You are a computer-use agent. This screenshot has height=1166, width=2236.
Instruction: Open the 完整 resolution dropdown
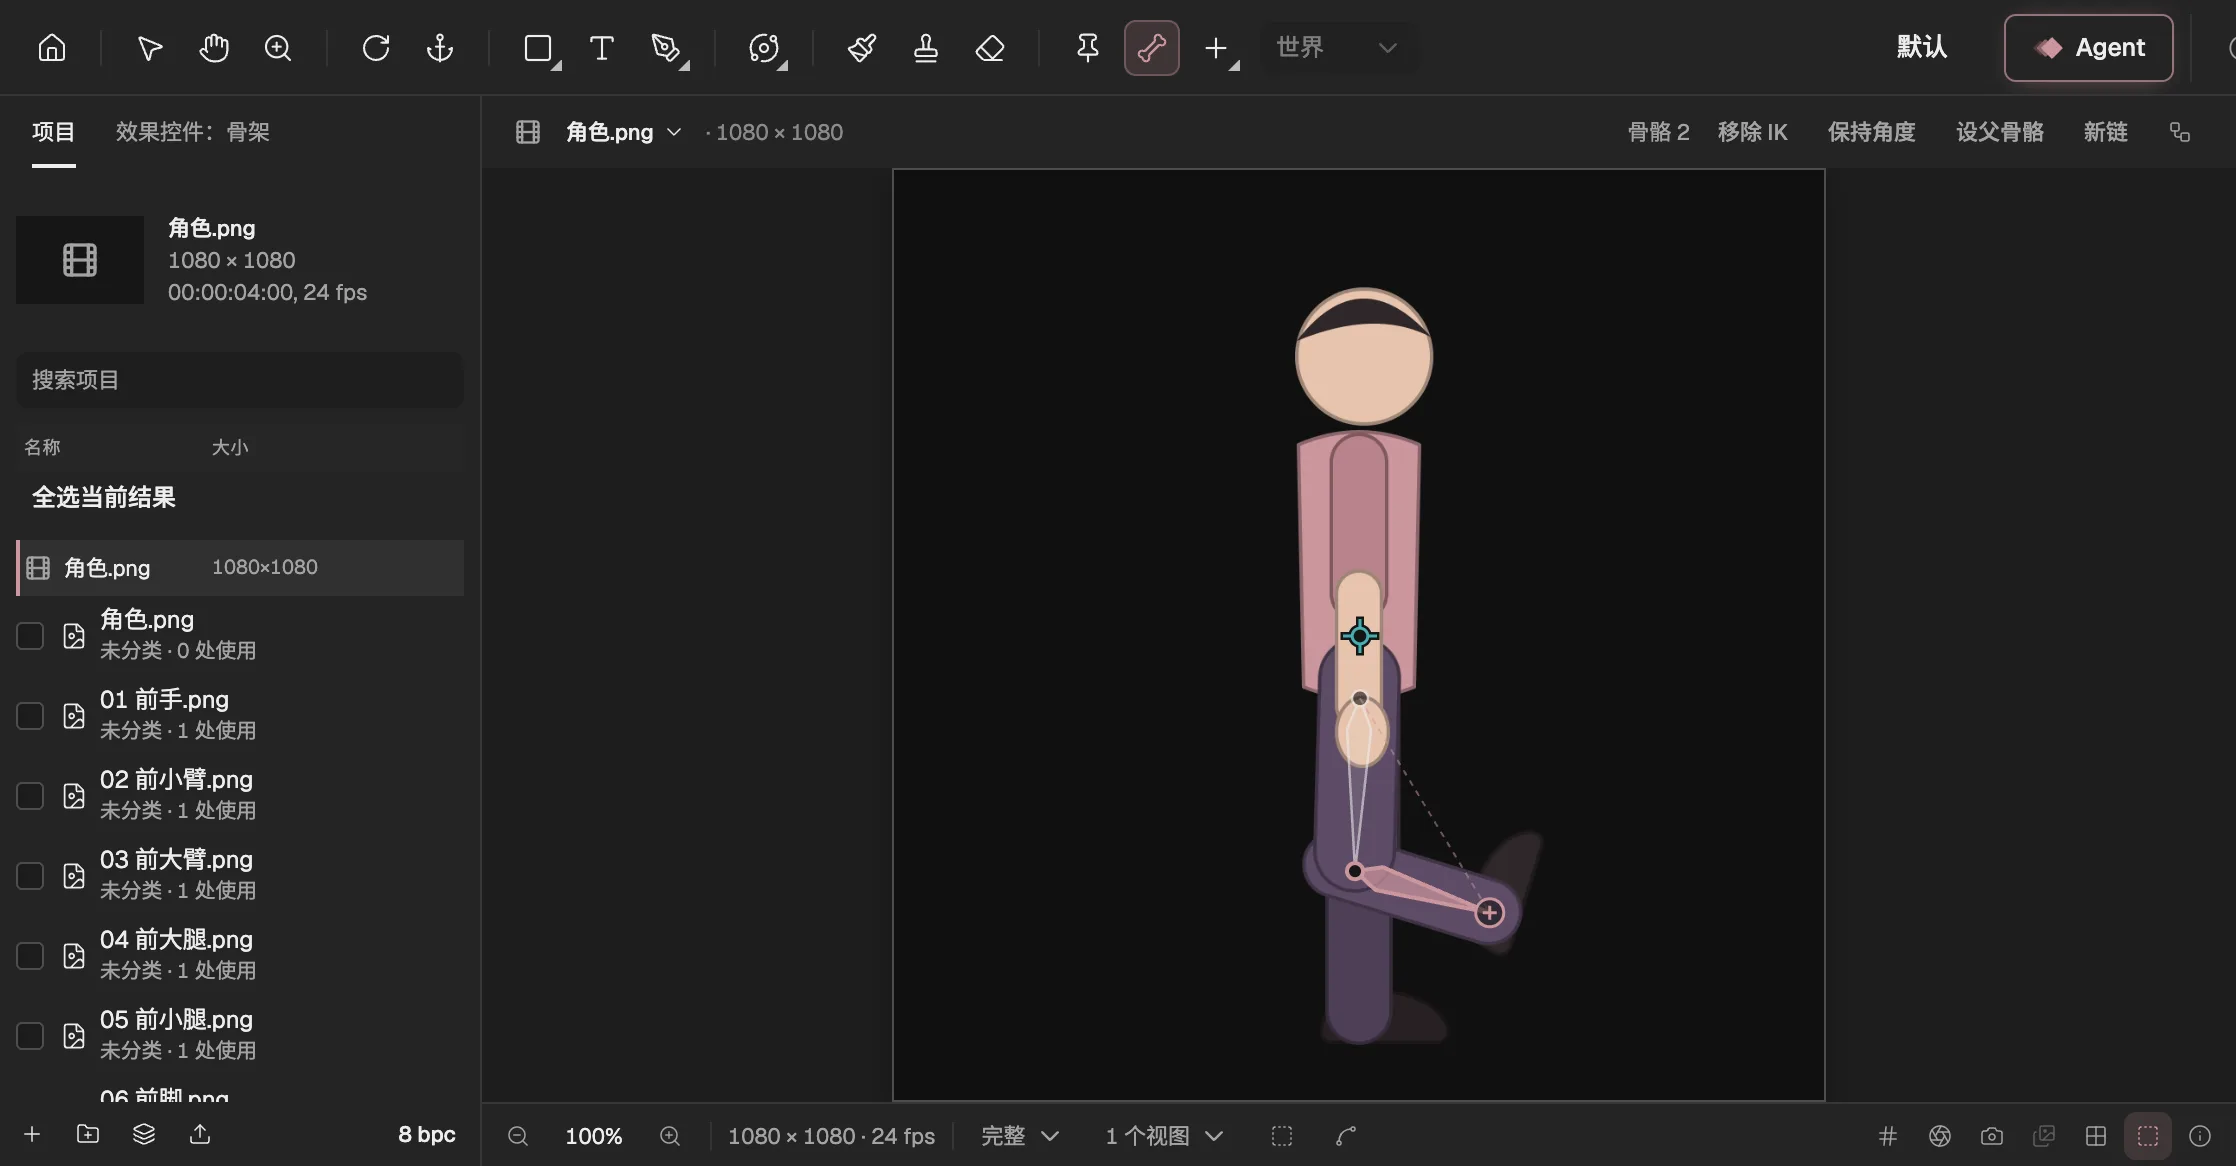coord(1019,1136)
